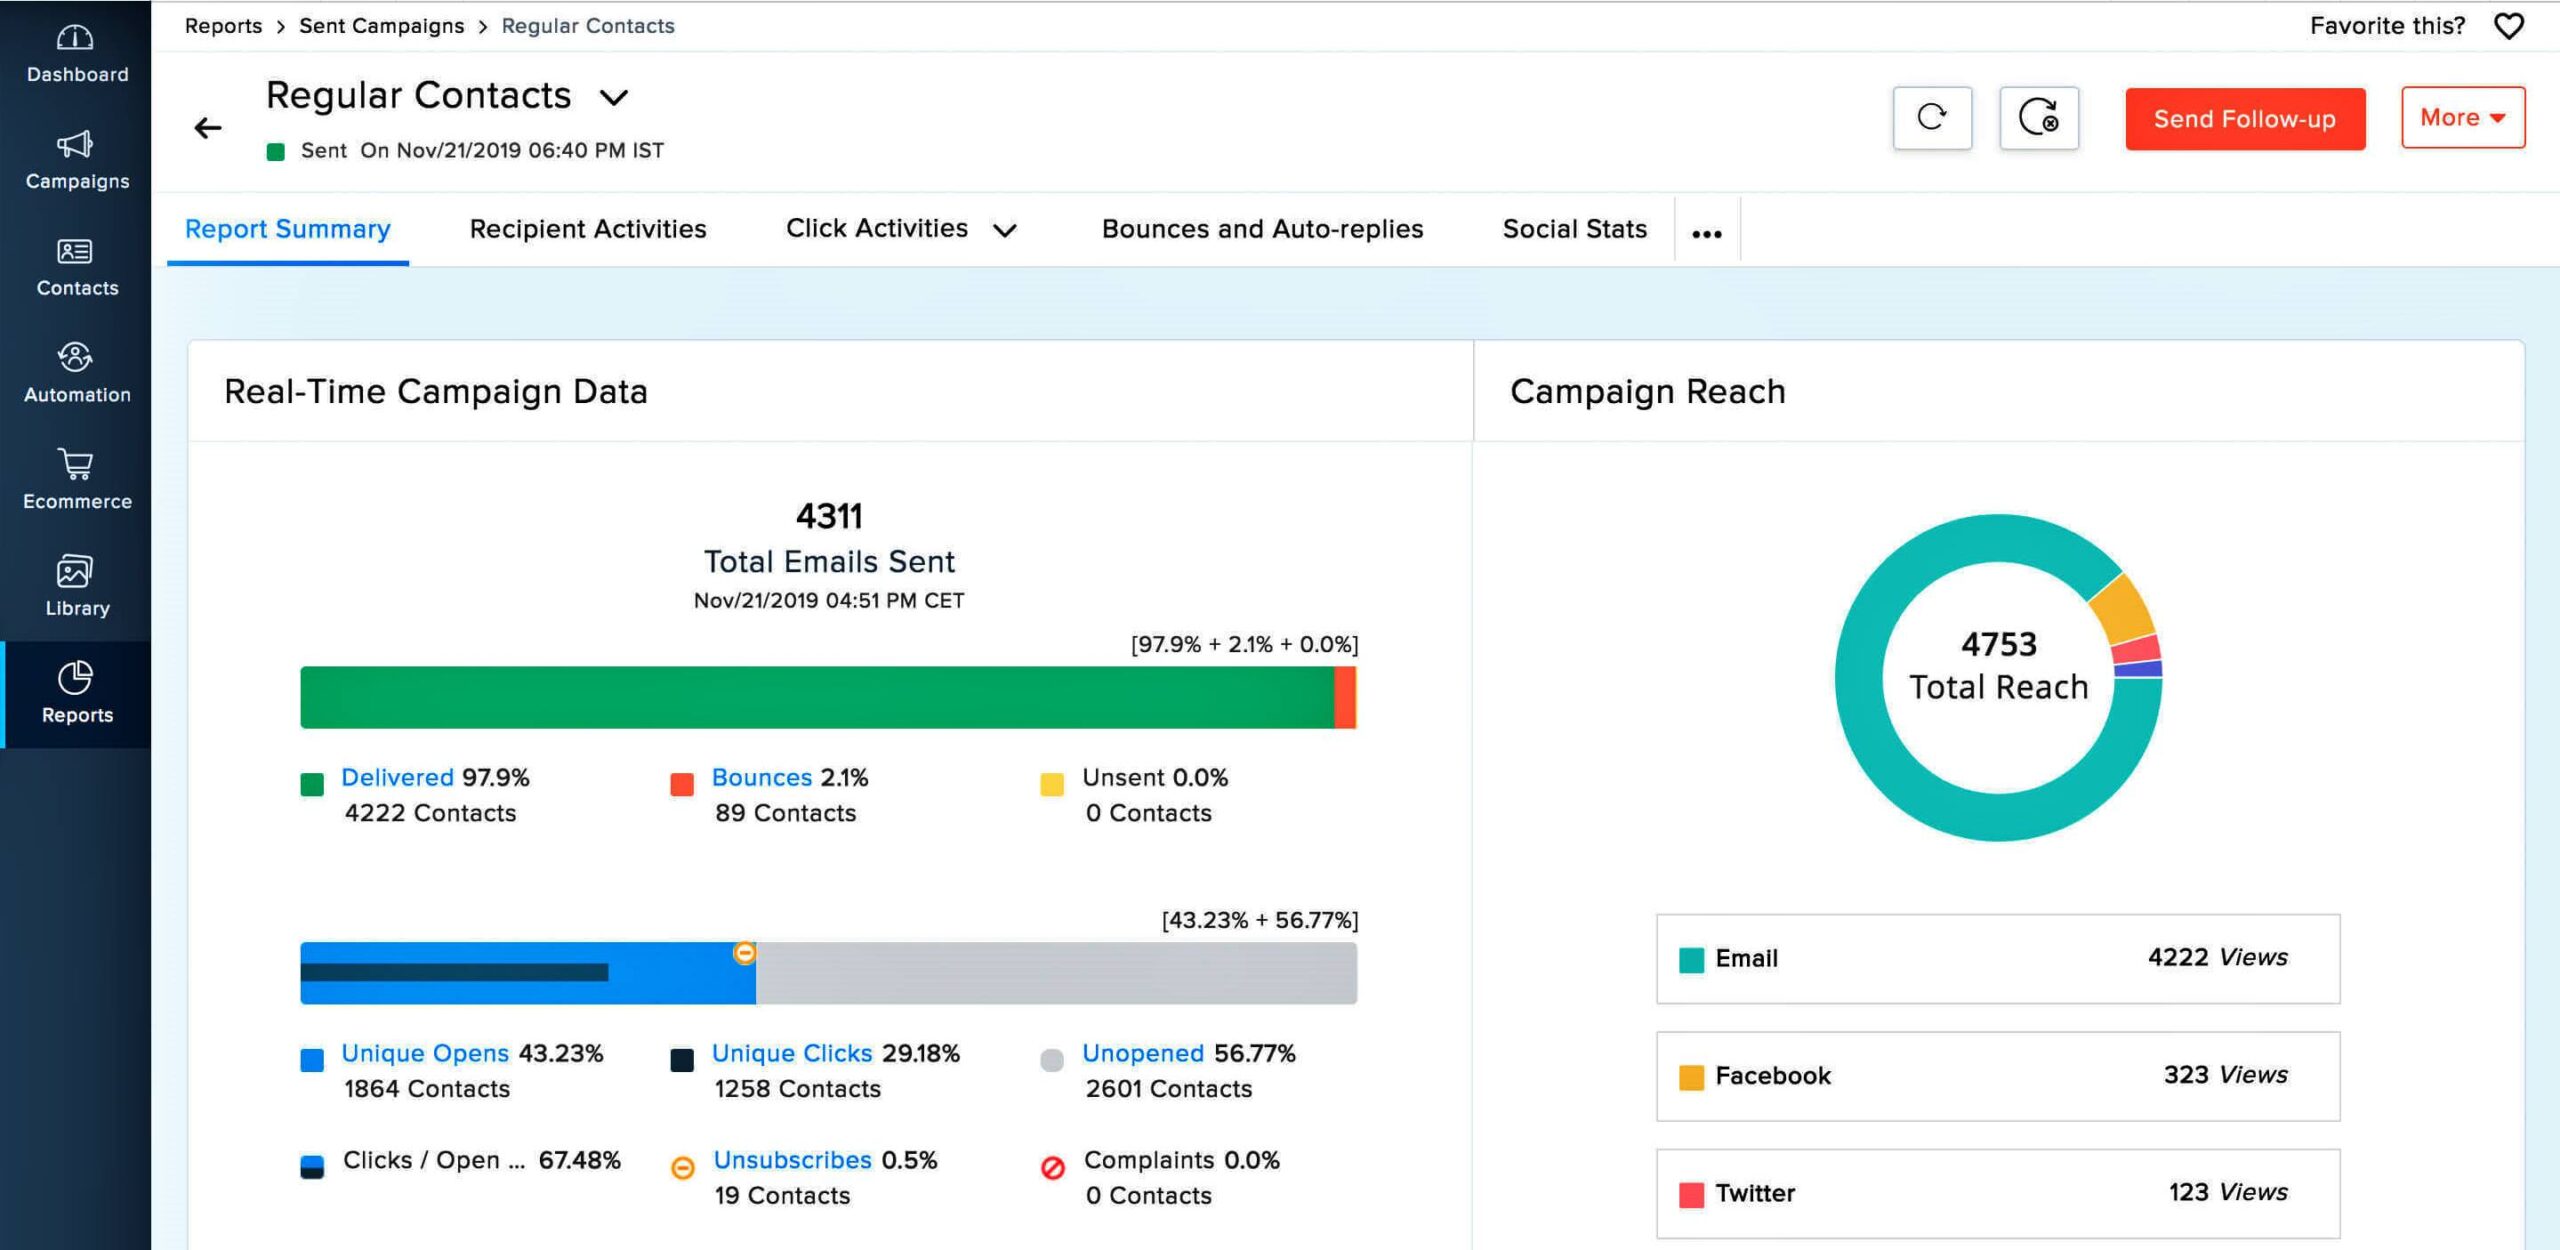Click the green Sent status square
Image resolution: width=2560 pixels, height=1250 pixels.
coord(276,152)
